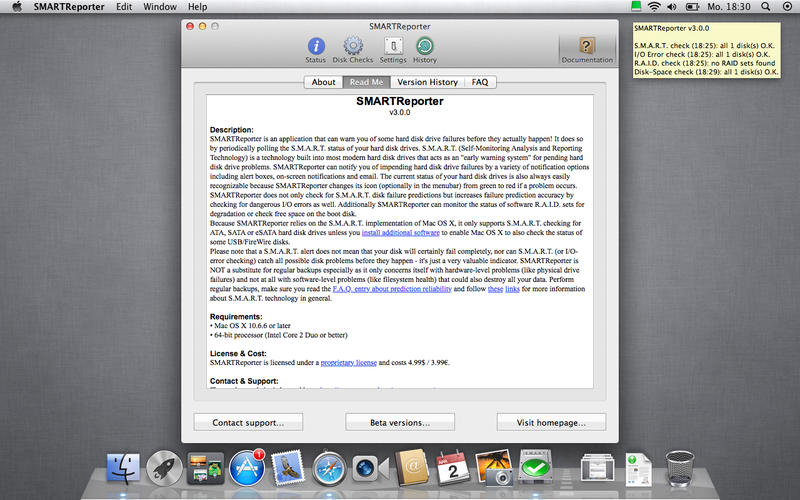Open the Wi-Fi menubar icon
Viewport: 800px width, 500px height.
(654, 7)
